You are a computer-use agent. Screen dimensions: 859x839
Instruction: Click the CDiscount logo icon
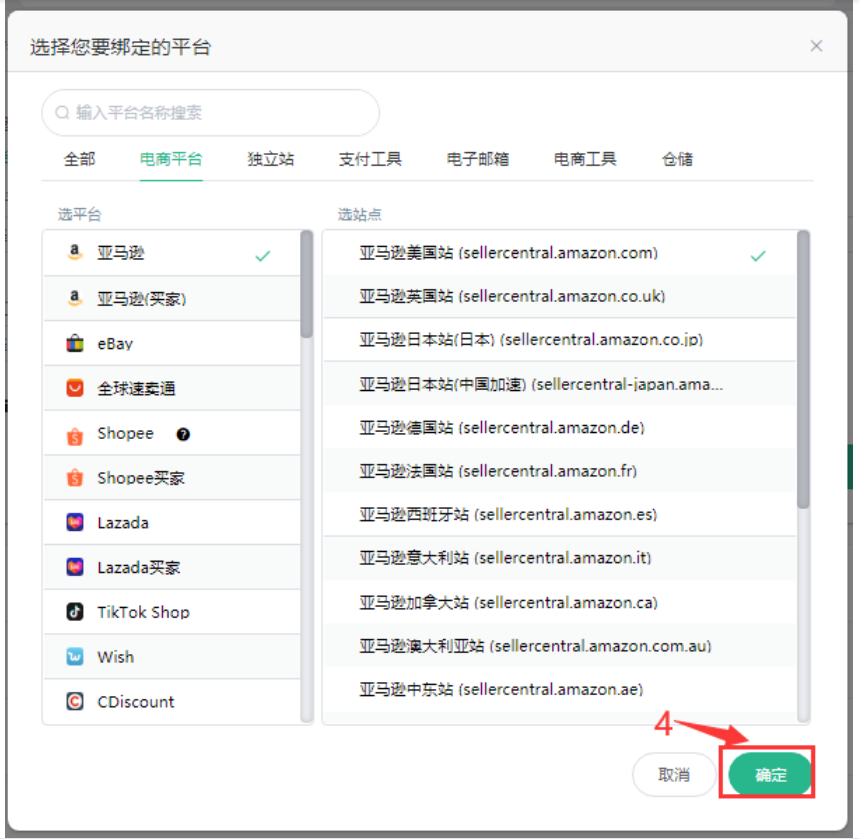coord(74,702)
